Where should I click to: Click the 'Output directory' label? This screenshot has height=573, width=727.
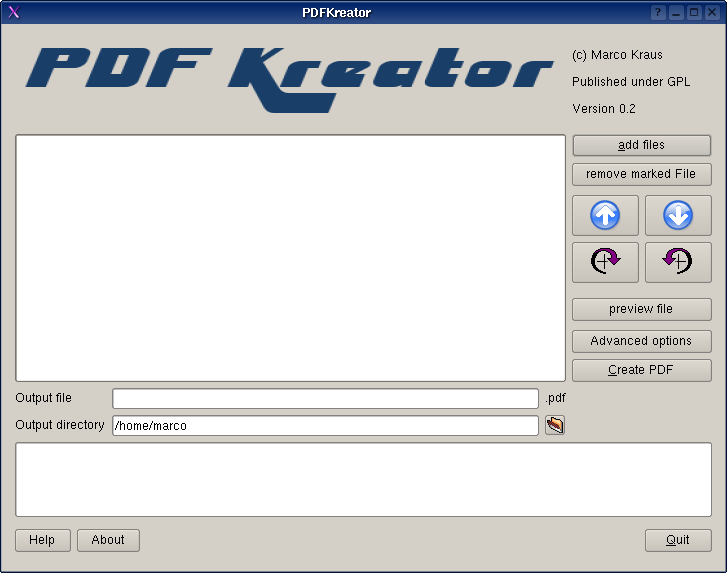[x=60, y=425]
